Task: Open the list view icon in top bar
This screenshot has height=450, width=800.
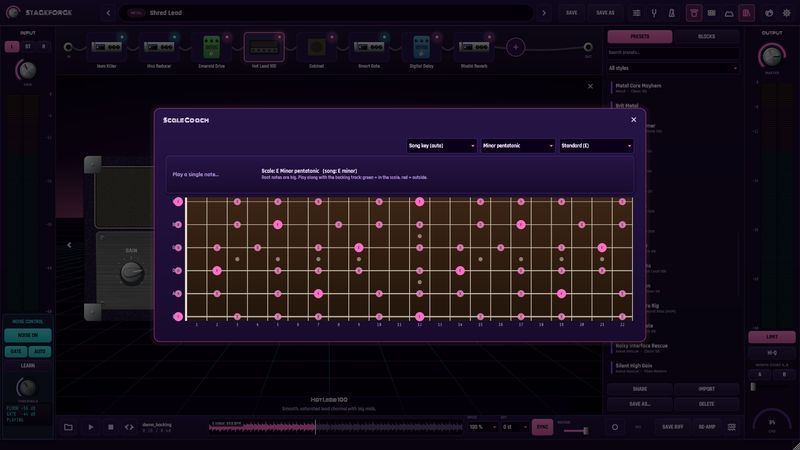Action: pyautogui.click(x=636, y=13)
